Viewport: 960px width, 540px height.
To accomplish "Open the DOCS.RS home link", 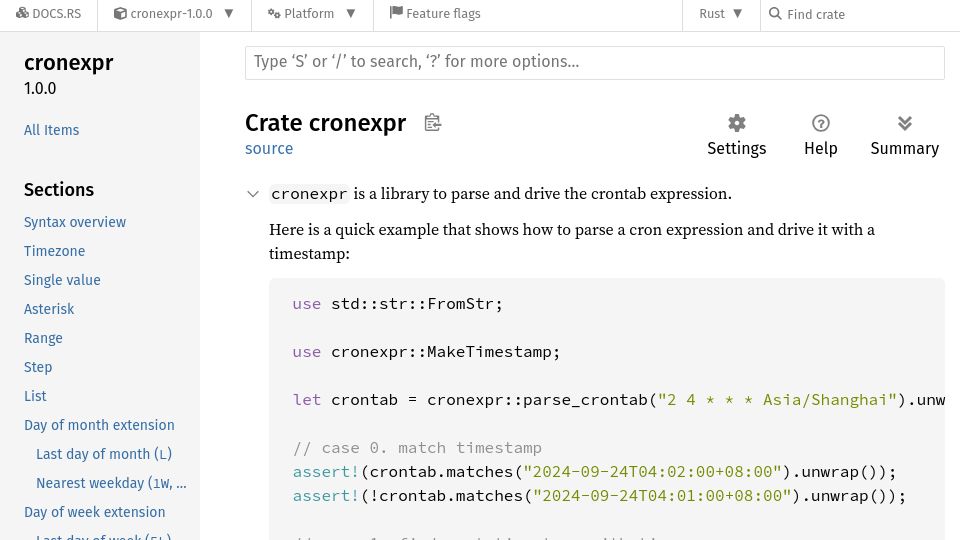I will pos(48,13).
